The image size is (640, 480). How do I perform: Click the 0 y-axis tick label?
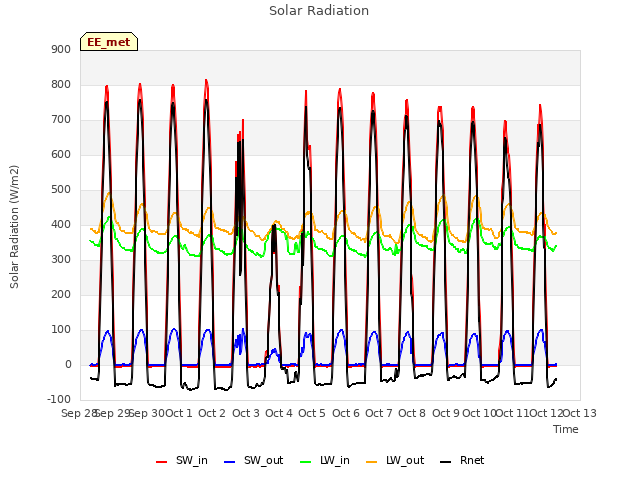tap(68, 364)
